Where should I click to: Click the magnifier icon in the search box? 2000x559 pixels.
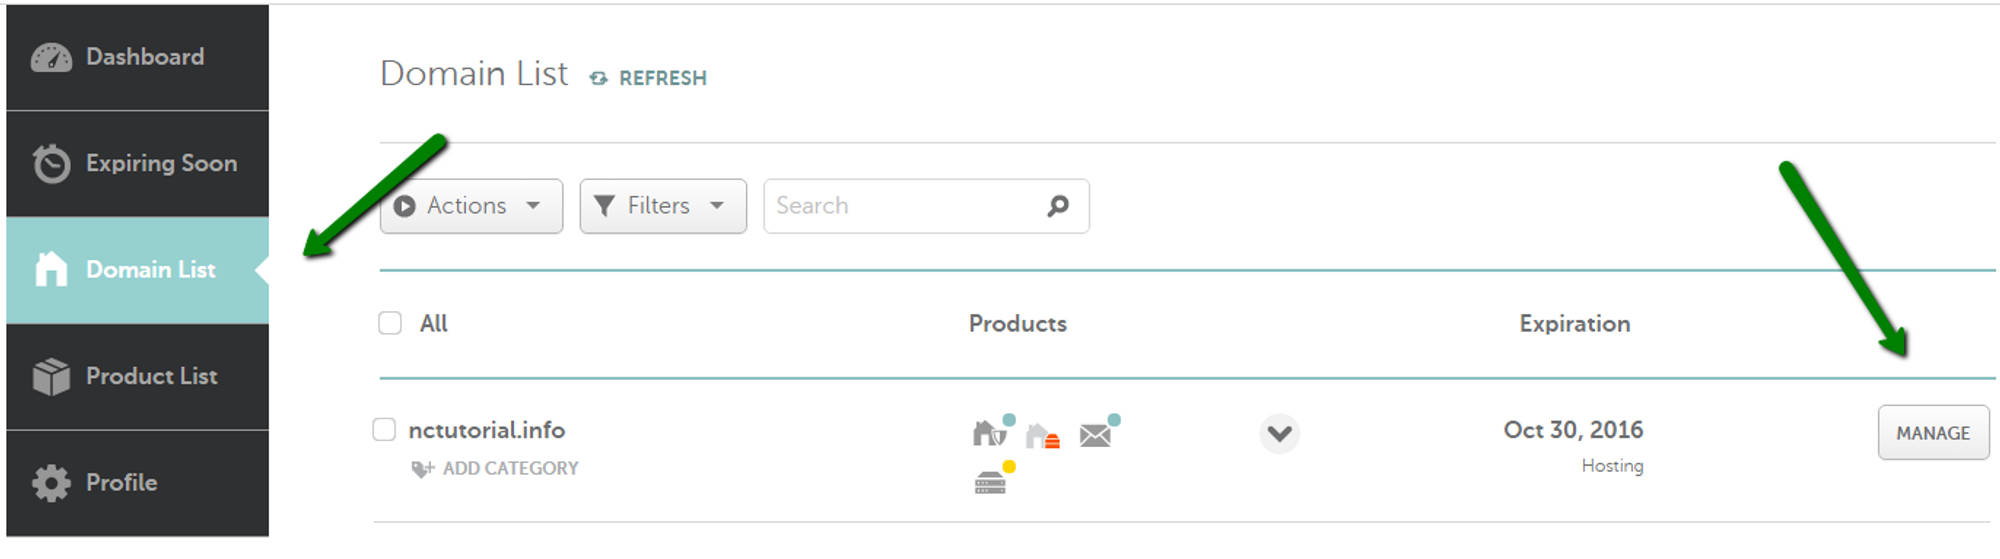pos(1058,206)
